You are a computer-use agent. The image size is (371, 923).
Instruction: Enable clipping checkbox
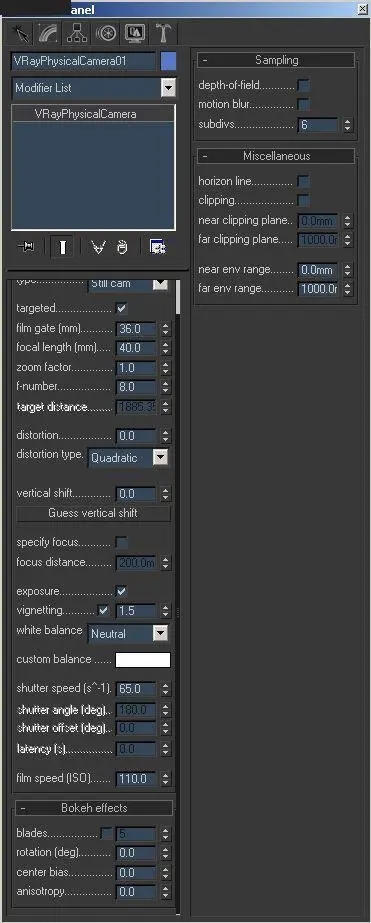point(303,201)
